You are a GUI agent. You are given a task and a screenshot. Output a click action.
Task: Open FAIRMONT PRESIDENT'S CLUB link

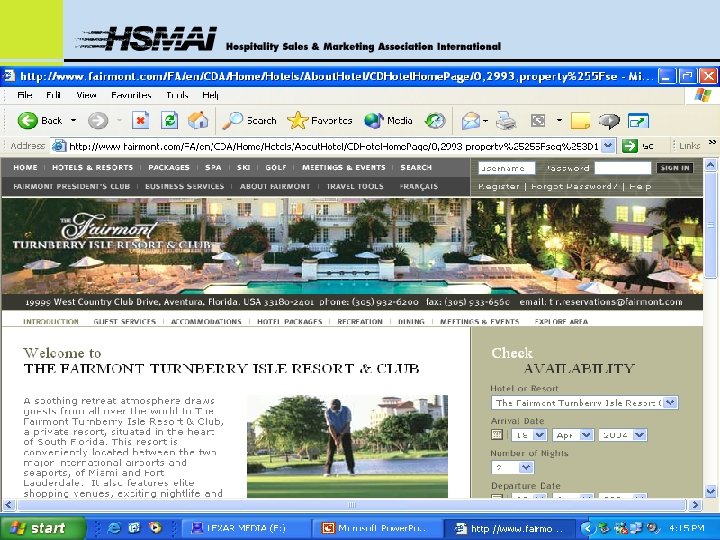click(x=72, y=186)
